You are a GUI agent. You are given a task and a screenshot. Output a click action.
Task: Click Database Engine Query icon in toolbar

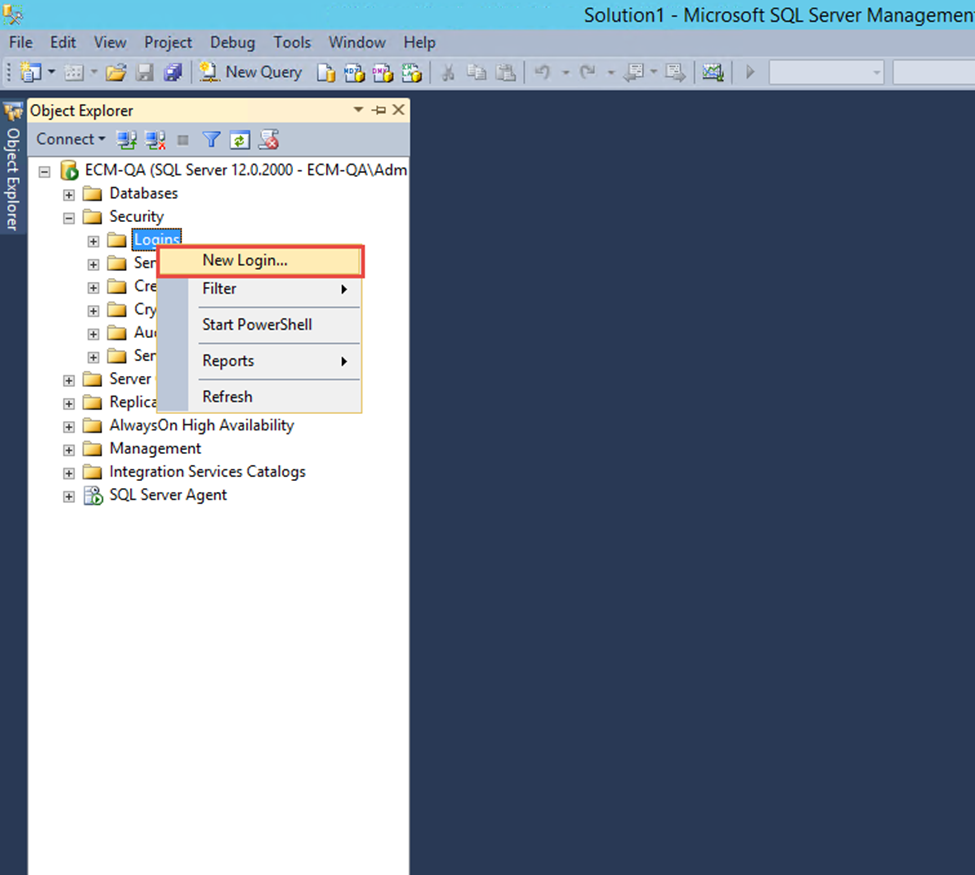pos(326,72)
